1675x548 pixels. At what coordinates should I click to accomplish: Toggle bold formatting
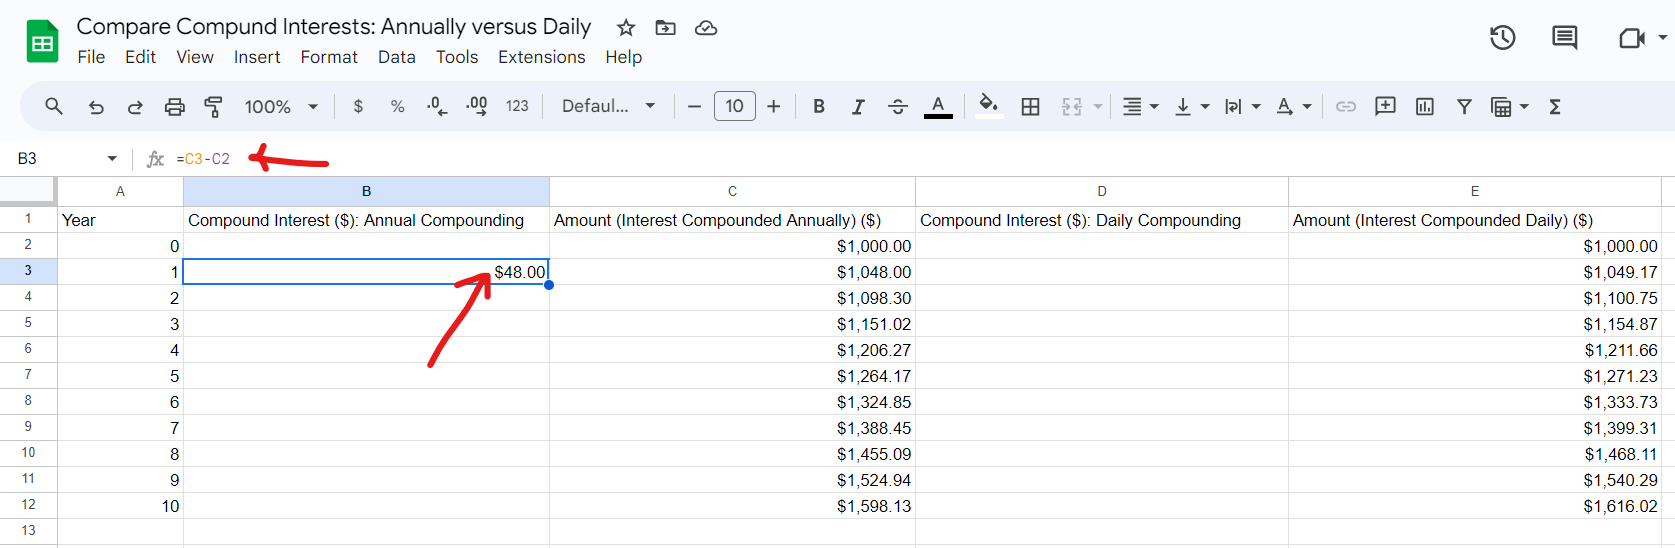coord(819,106)
